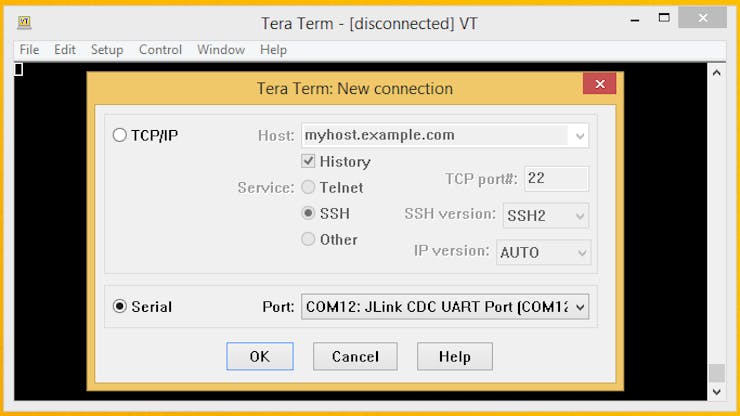The height and width of the screenshot is (416, 740).
Task: Toggle the History checkbox
Action: point(309,161)
